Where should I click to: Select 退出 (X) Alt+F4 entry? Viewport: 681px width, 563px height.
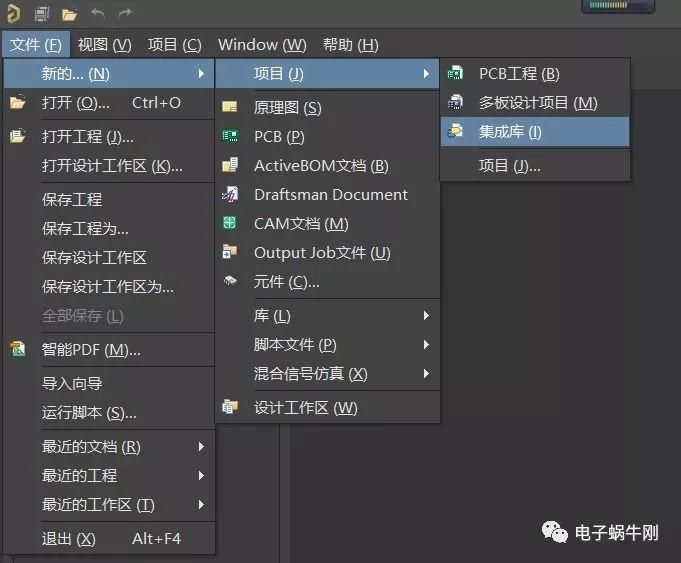pos(109,539)
